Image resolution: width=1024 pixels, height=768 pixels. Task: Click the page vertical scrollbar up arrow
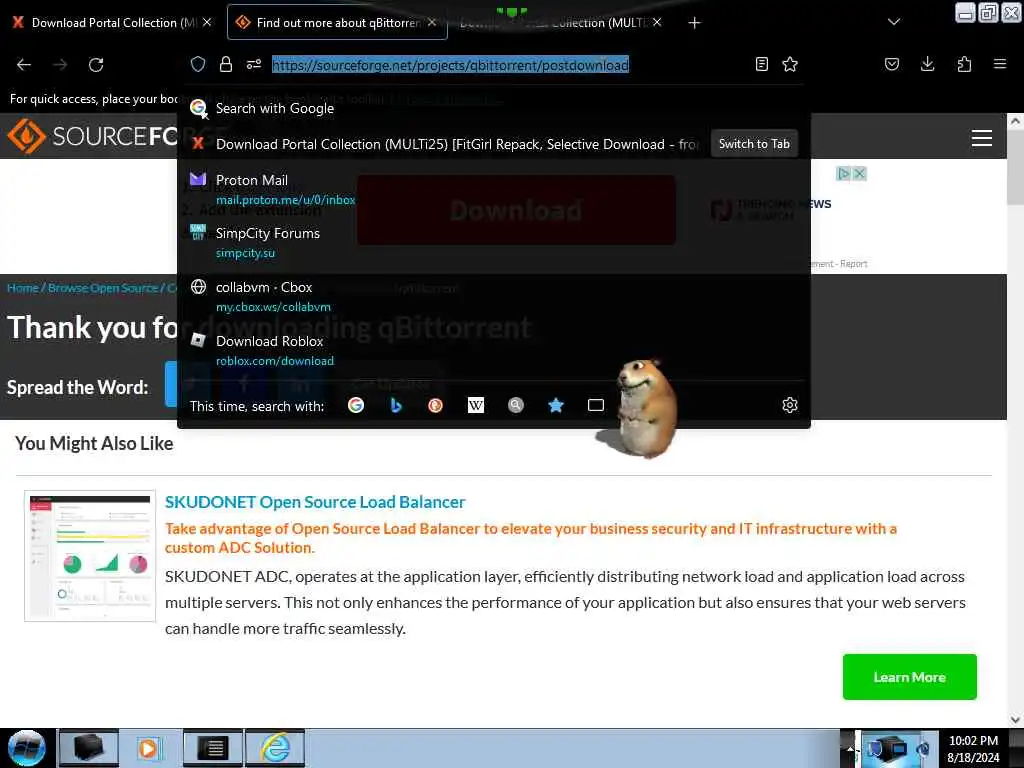click(1015, 121)
